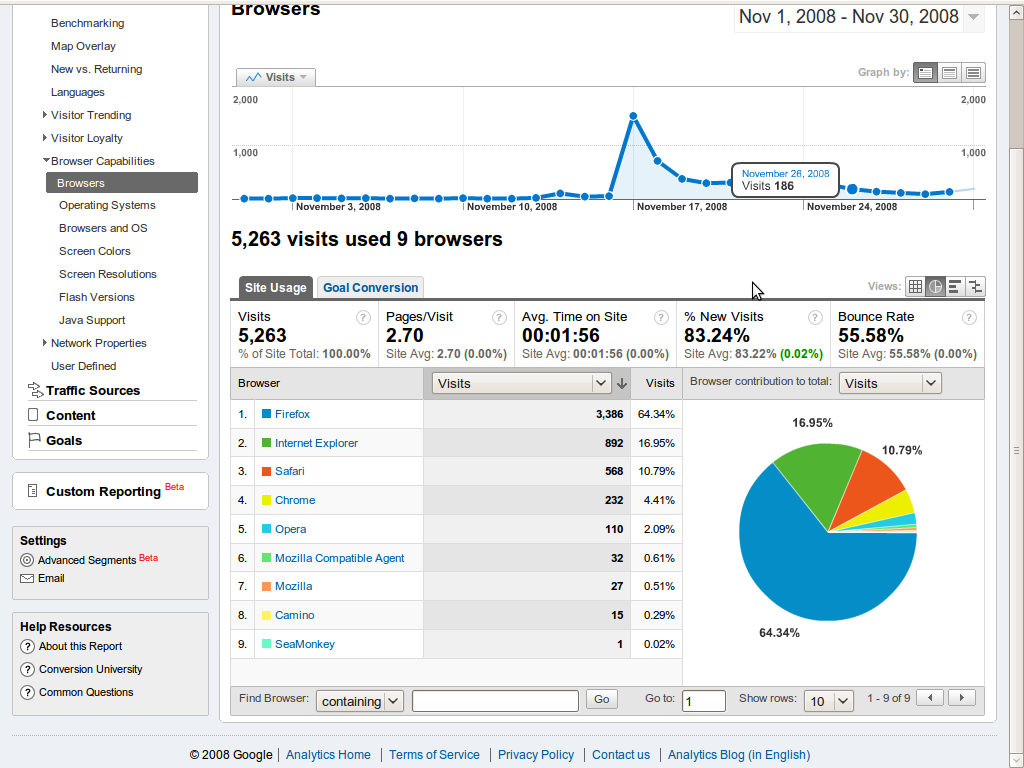Viewport: 1024px width, 768px height.
Task: Switch to the Goal Conversion tab
Action: click(x=370, y=287)
